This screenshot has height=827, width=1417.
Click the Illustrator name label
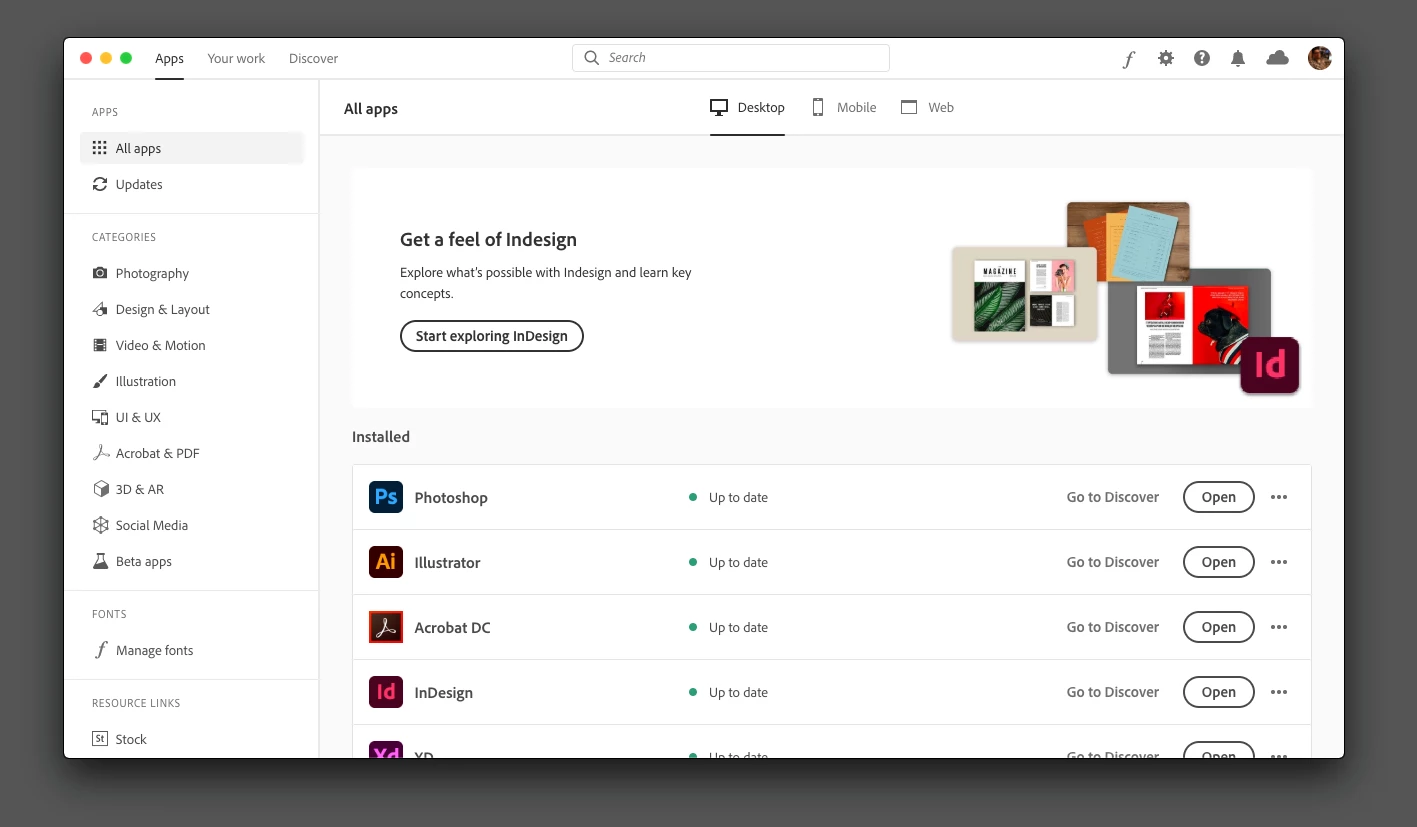pos(447,562)
